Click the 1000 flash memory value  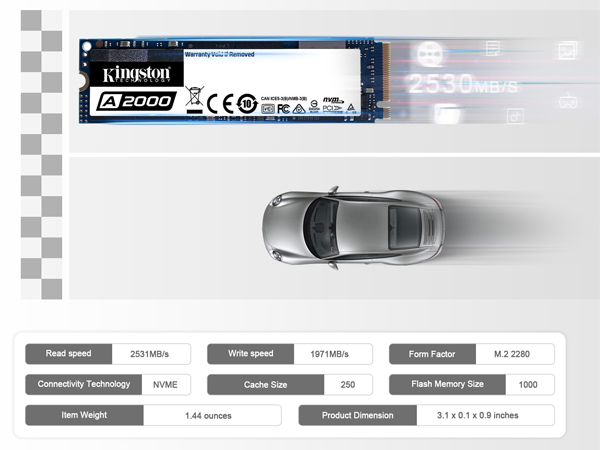pyautogui.click(x=528, y=385)
